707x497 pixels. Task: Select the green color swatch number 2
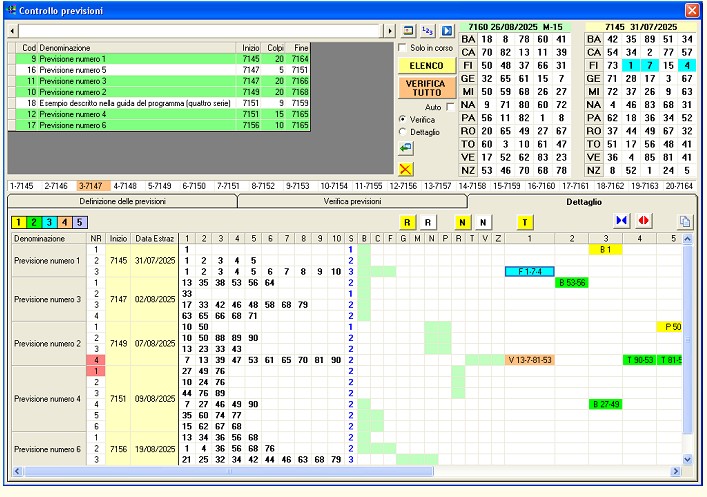pos(33,222)
